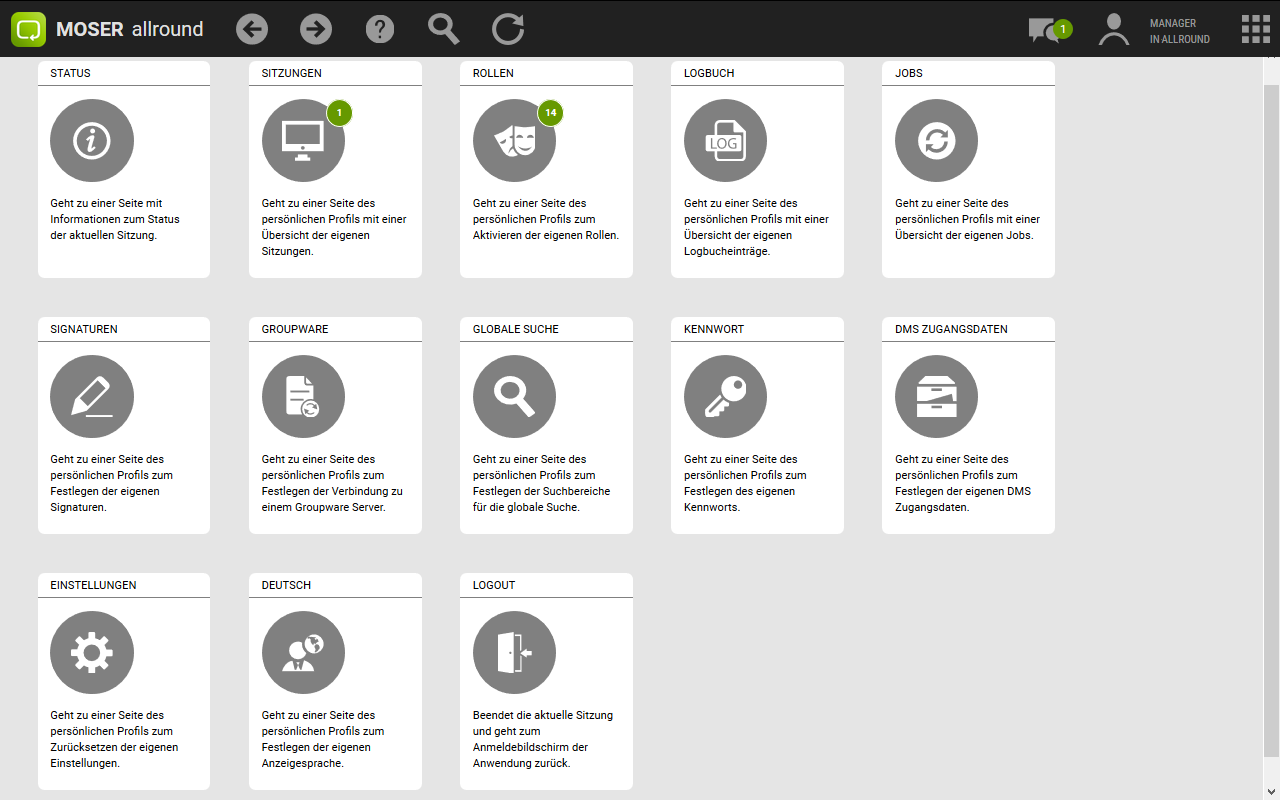Open help via the question mark icon
The width and height of the screenshot is (1280, 800).
[x=380, y=29]
